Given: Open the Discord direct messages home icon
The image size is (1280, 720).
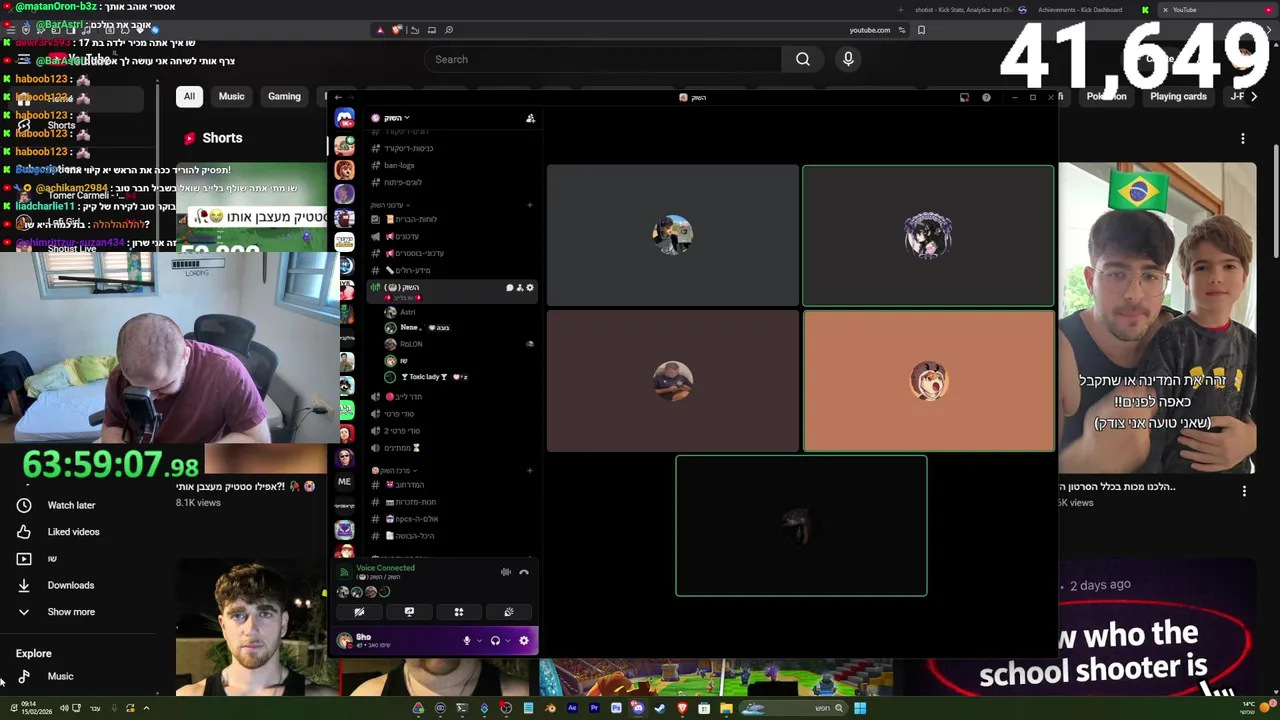Looking at the screenshot, I should click(x=344, y=120).
